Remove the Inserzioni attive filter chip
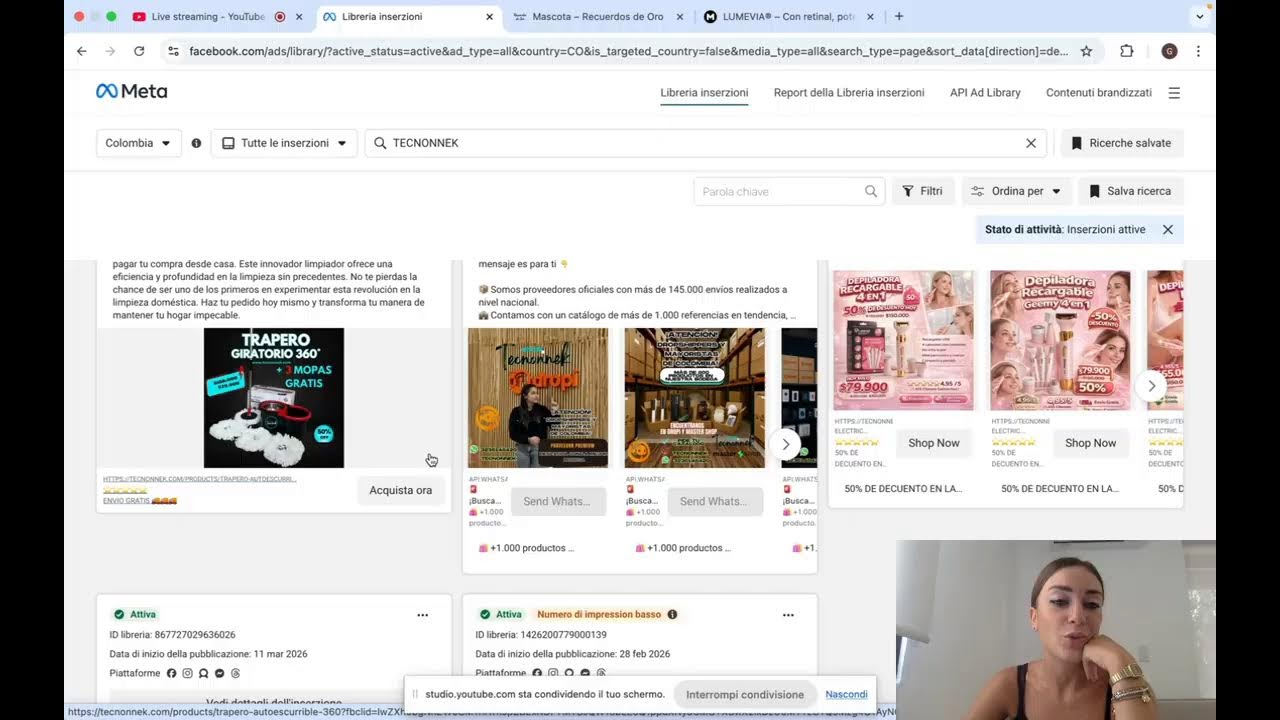The image size is (1280, 720). point(1167,229)
